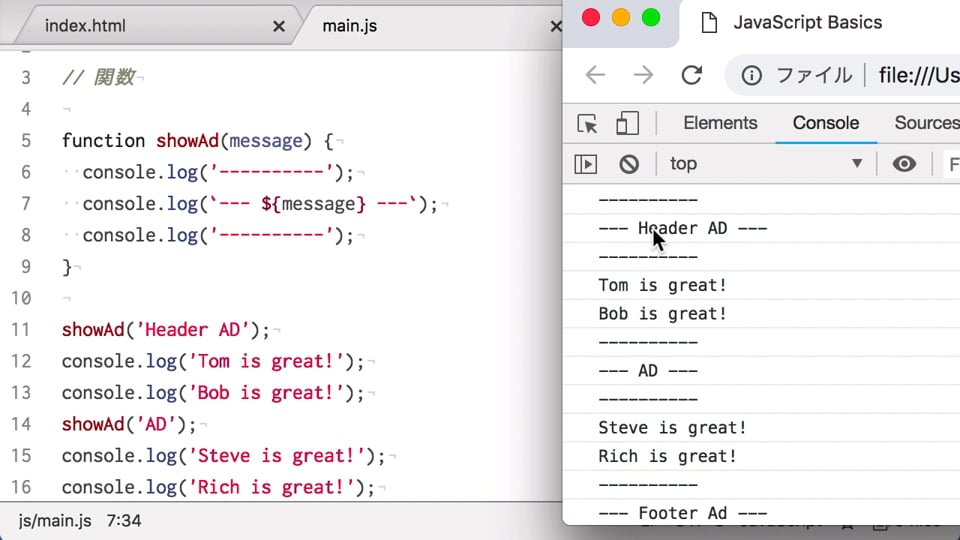
Task: Reload the JavaScript Basics page
Action: point(692,75)
